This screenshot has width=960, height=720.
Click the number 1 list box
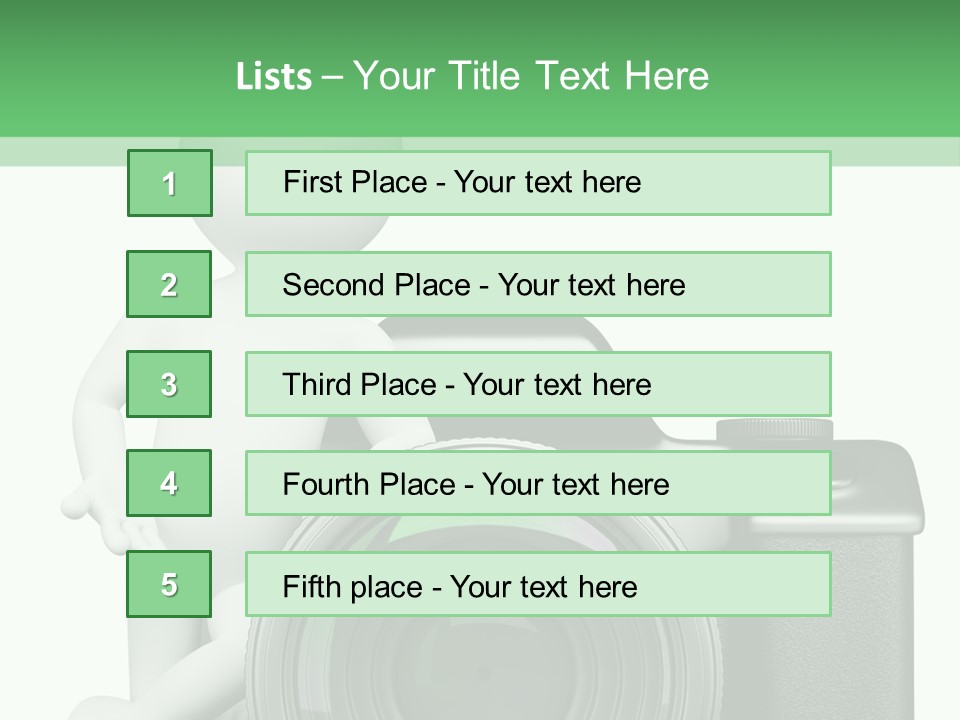coord(170,183)
